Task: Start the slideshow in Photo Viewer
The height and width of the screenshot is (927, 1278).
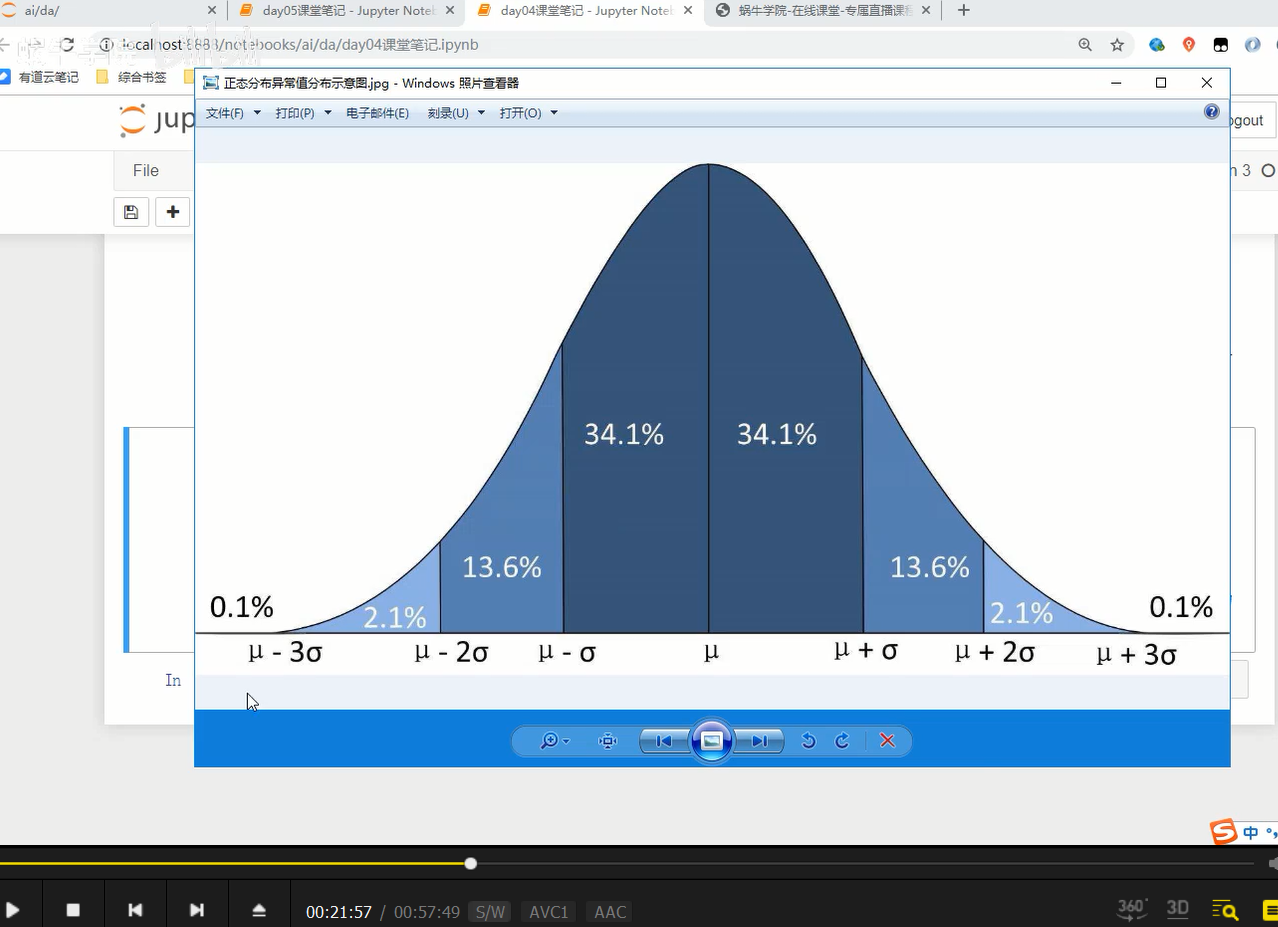Action: click(x=711, y=740)
